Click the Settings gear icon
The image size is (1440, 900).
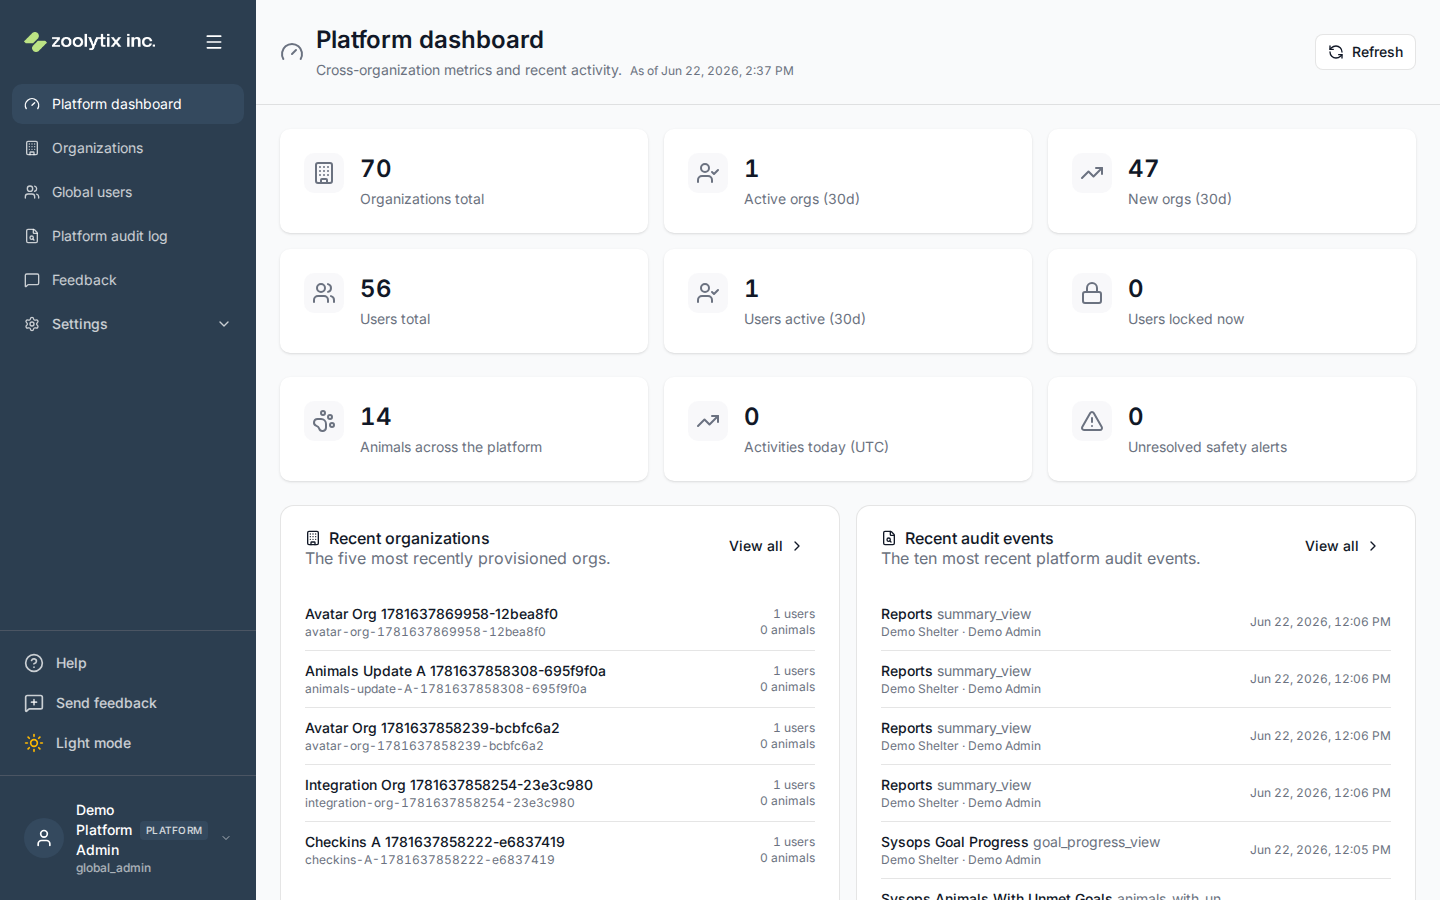pos(32,324)
